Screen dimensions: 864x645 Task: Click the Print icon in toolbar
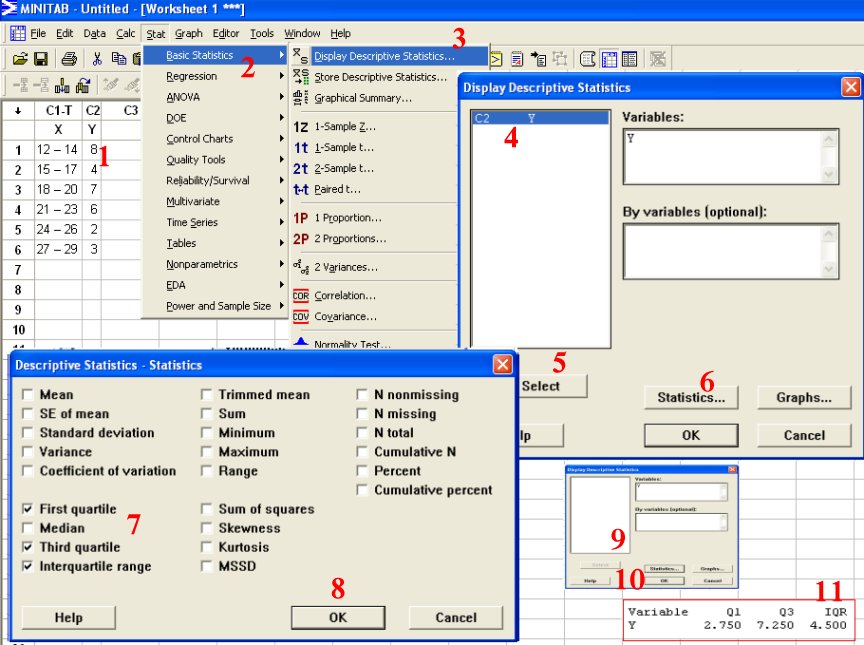[x=69, y=58]
